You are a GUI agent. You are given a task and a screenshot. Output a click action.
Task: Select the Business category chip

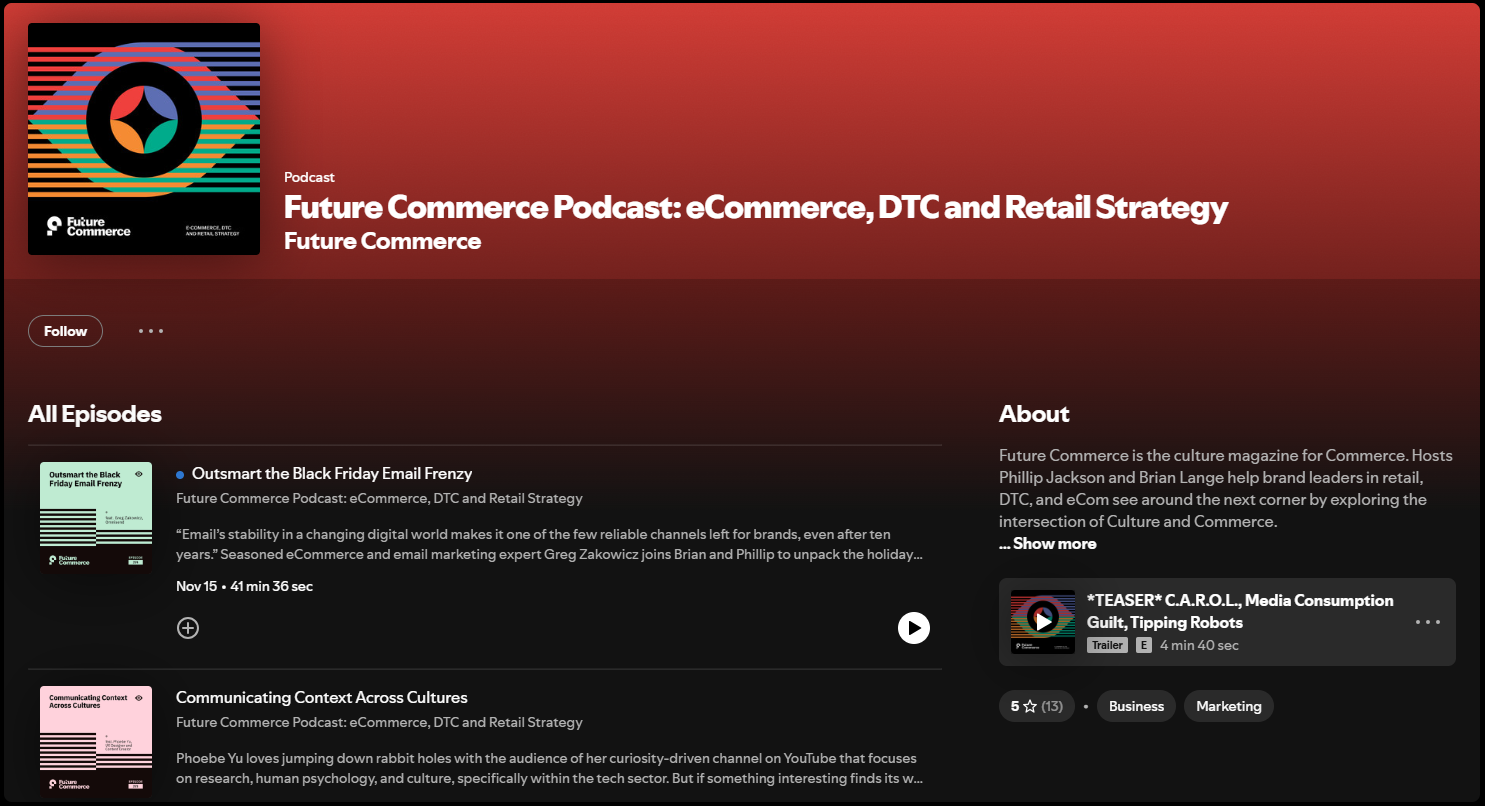(1136, 706)
